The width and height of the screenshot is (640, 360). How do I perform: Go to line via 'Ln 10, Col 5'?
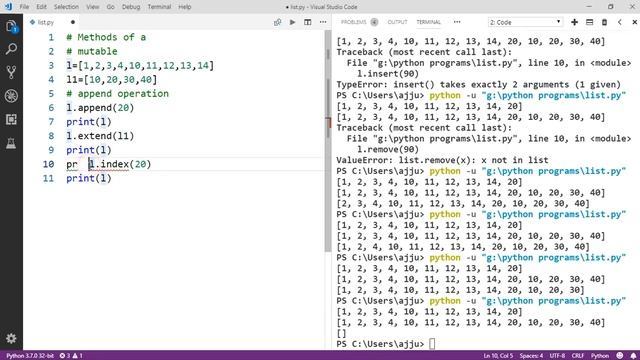pos(498,356)
